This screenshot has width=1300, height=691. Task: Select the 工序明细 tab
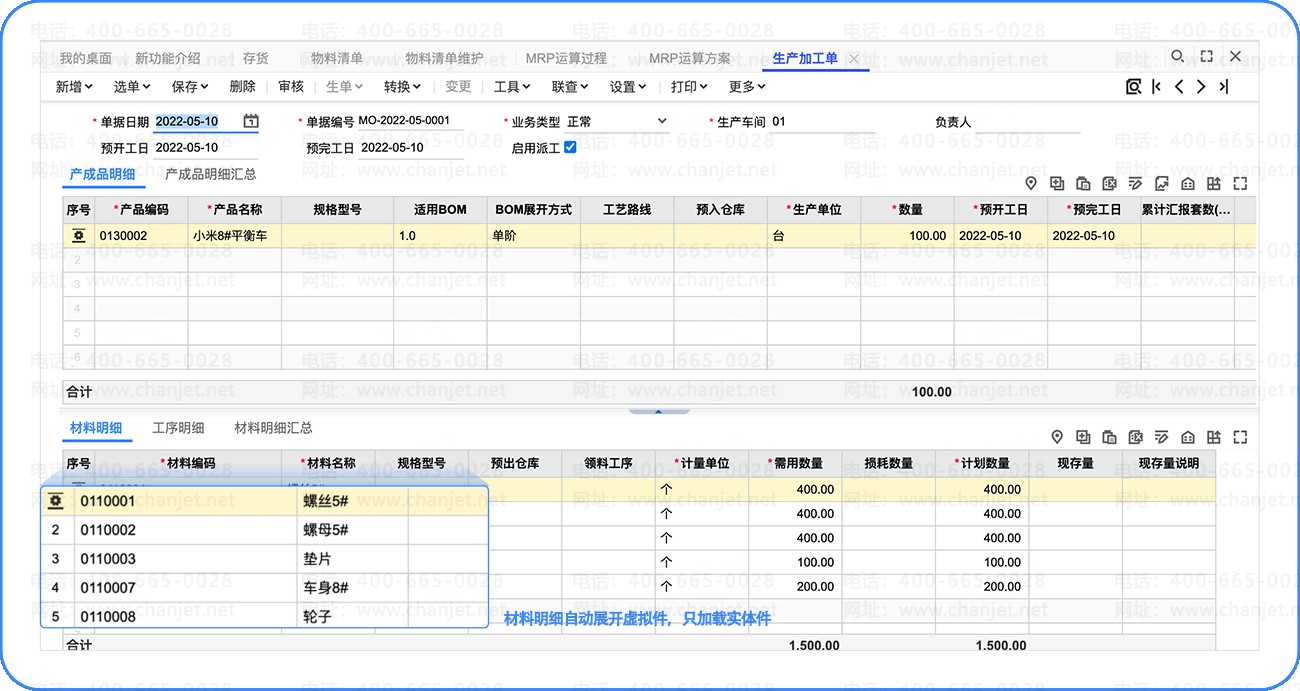[178, 428]
